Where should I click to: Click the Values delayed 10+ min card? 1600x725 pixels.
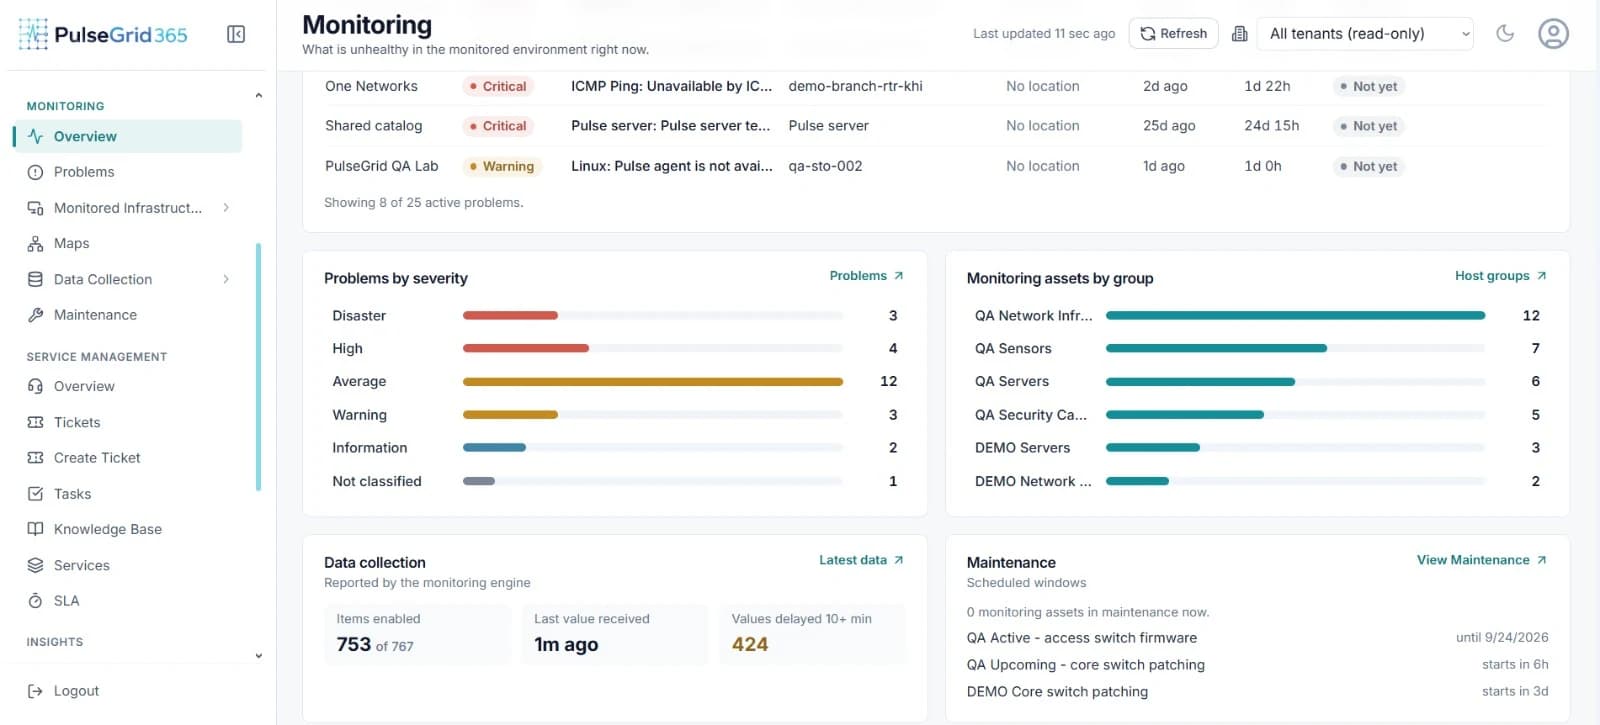[812, 633]
